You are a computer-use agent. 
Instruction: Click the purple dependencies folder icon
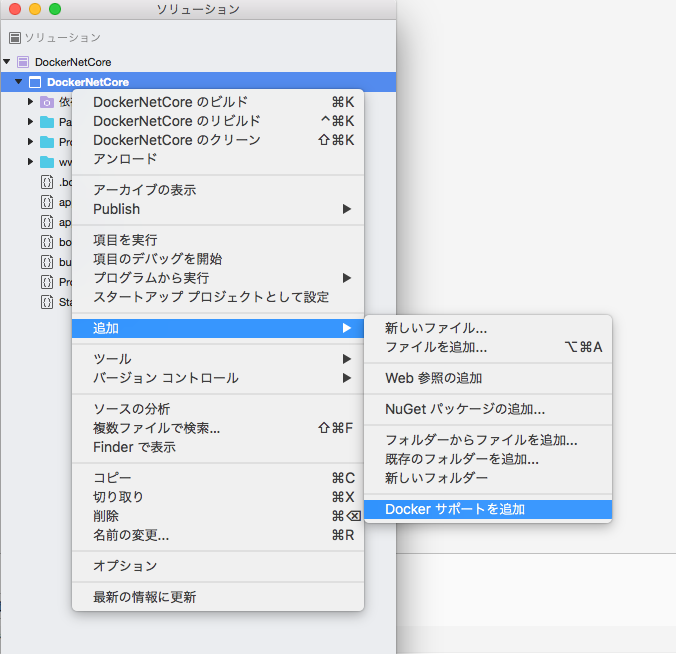(47, 102)
